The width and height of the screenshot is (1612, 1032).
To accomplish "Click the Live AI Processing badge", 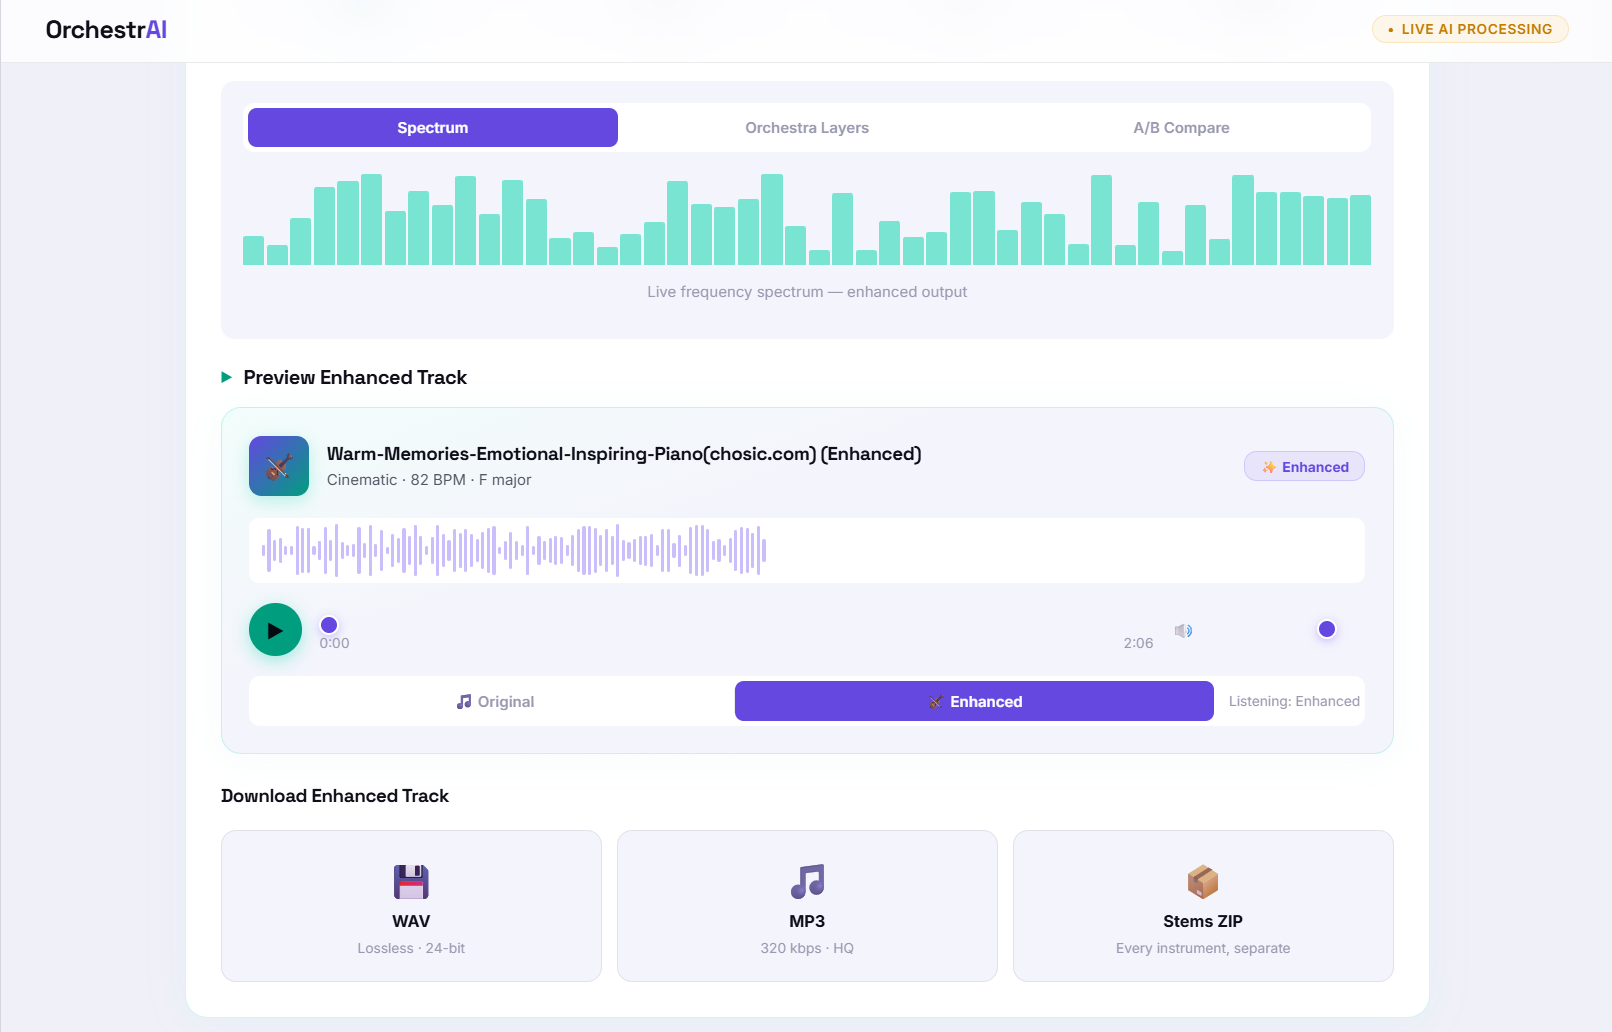I will 1470,29.
